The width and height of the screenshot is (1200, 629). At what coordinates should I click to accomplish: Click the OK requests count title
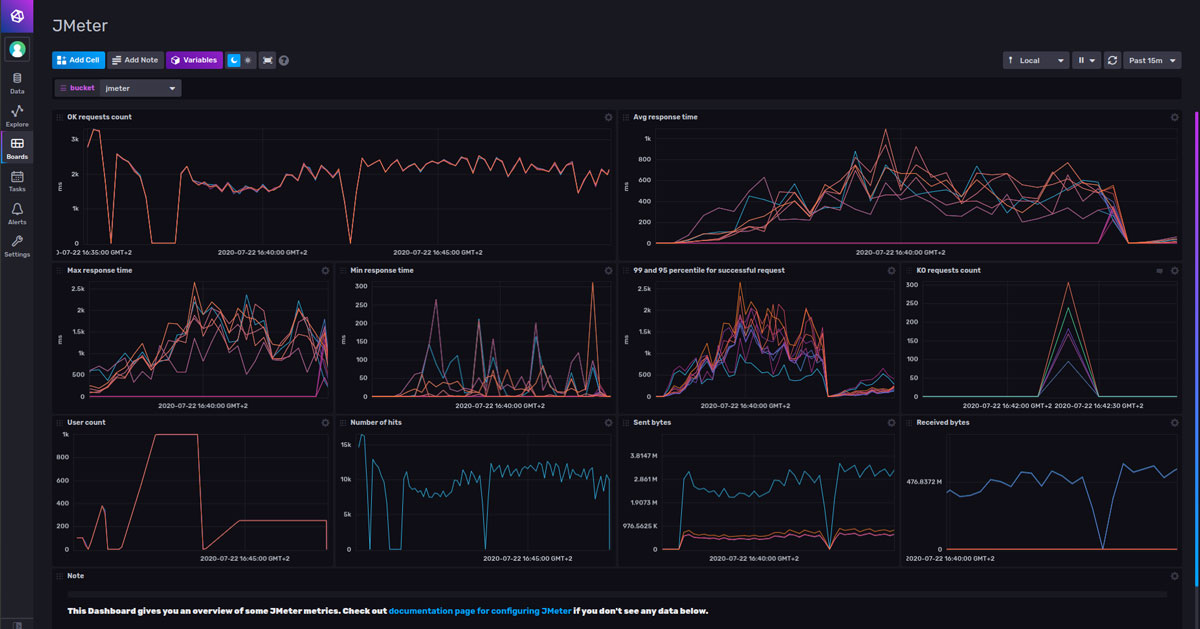[x=99, y=117]
